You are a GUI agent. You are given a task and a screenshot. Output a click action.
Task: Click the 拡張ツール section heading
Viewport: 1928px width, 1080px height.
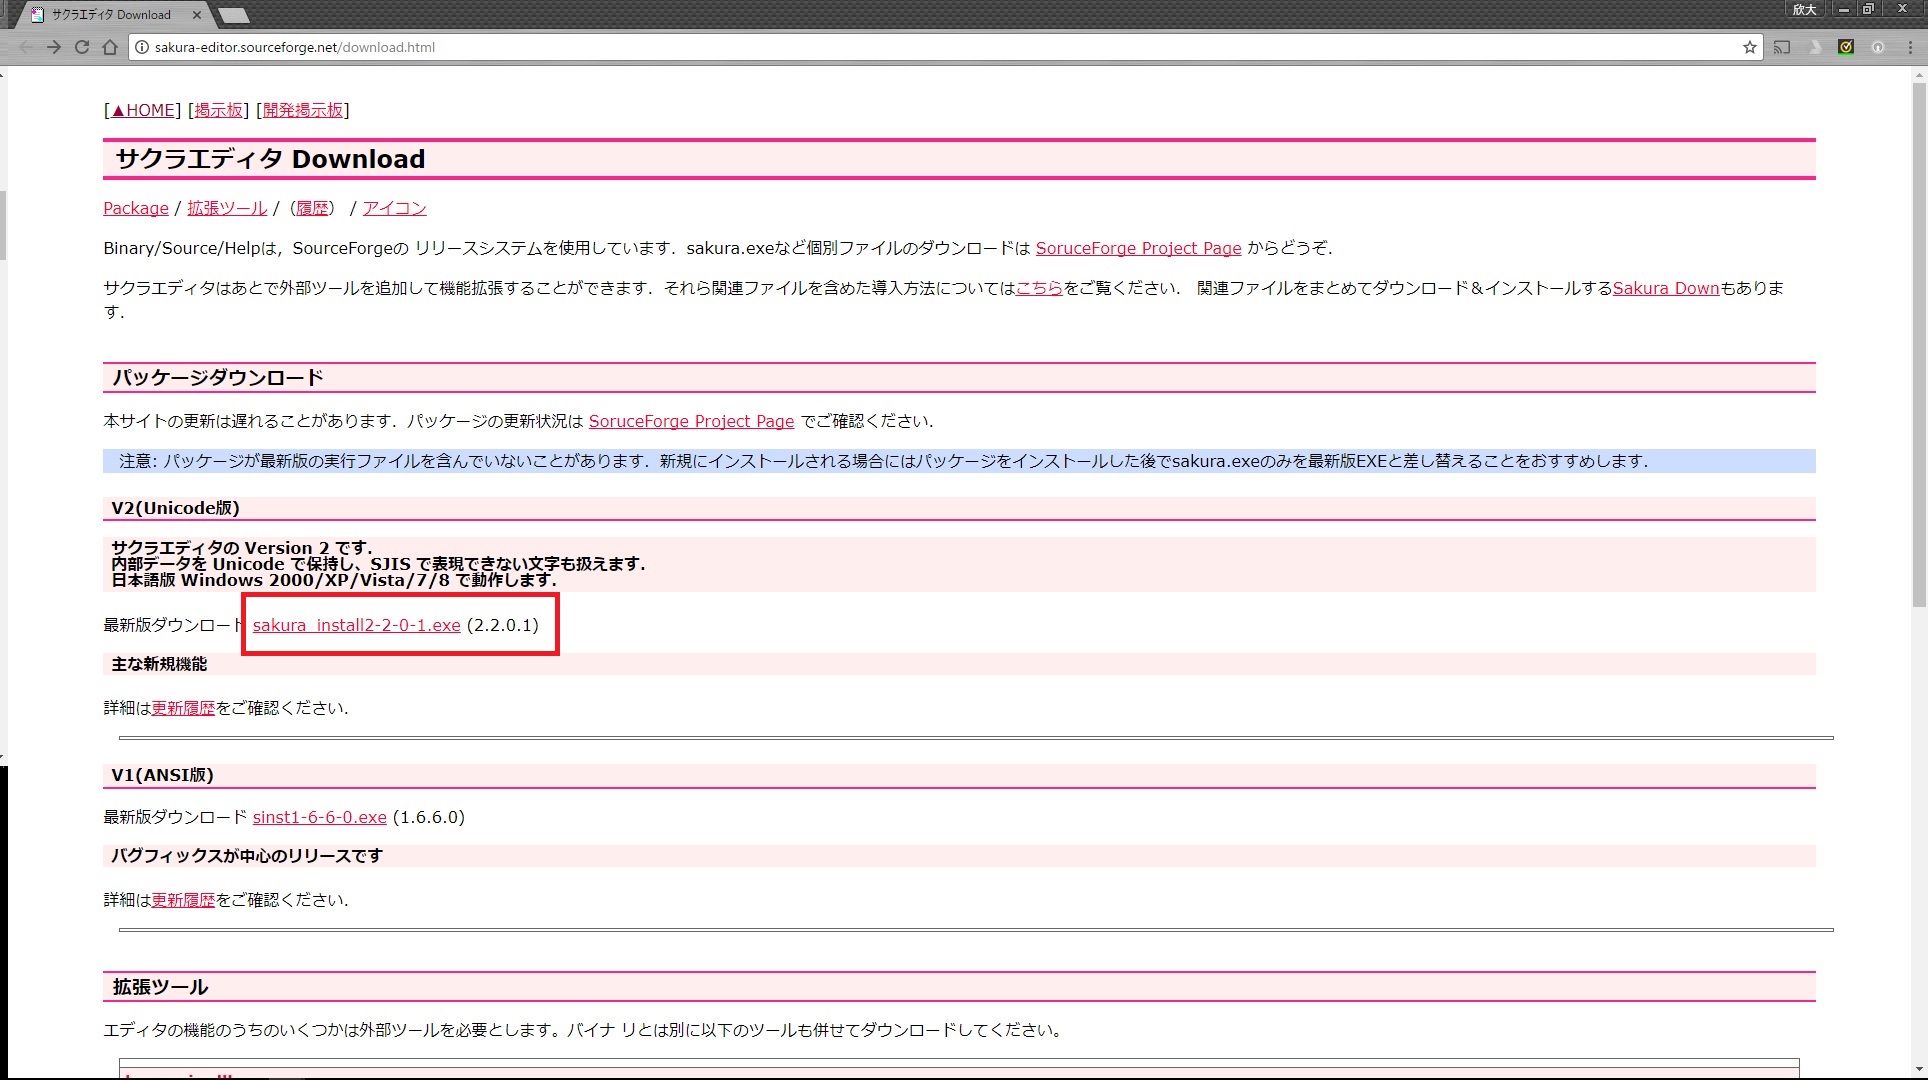point(160,987)
